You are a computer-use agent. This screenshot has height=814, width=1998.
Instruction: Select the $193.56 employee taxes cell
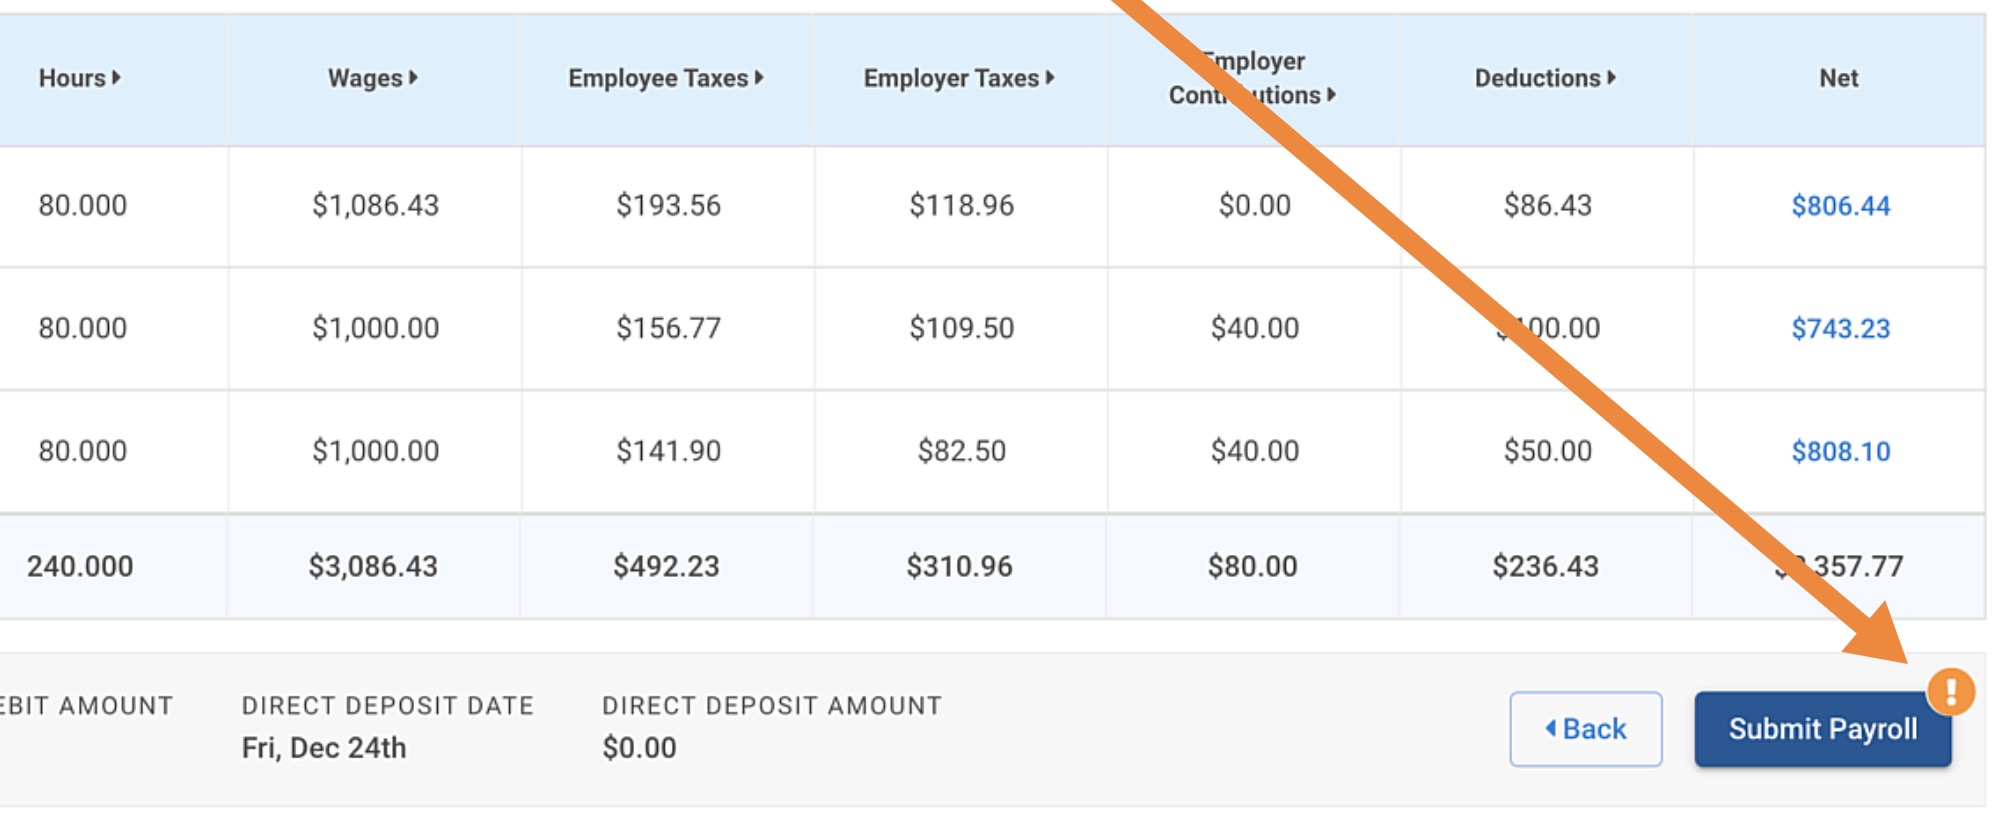pyautogui.click(x=668, y=206)
